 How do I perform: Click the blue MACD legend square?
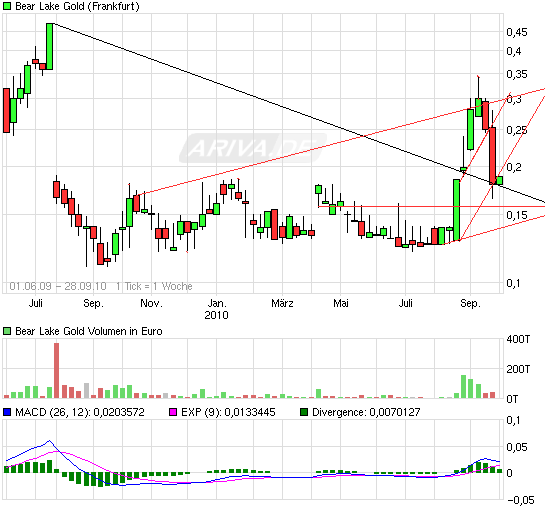[x=7, y=412]
